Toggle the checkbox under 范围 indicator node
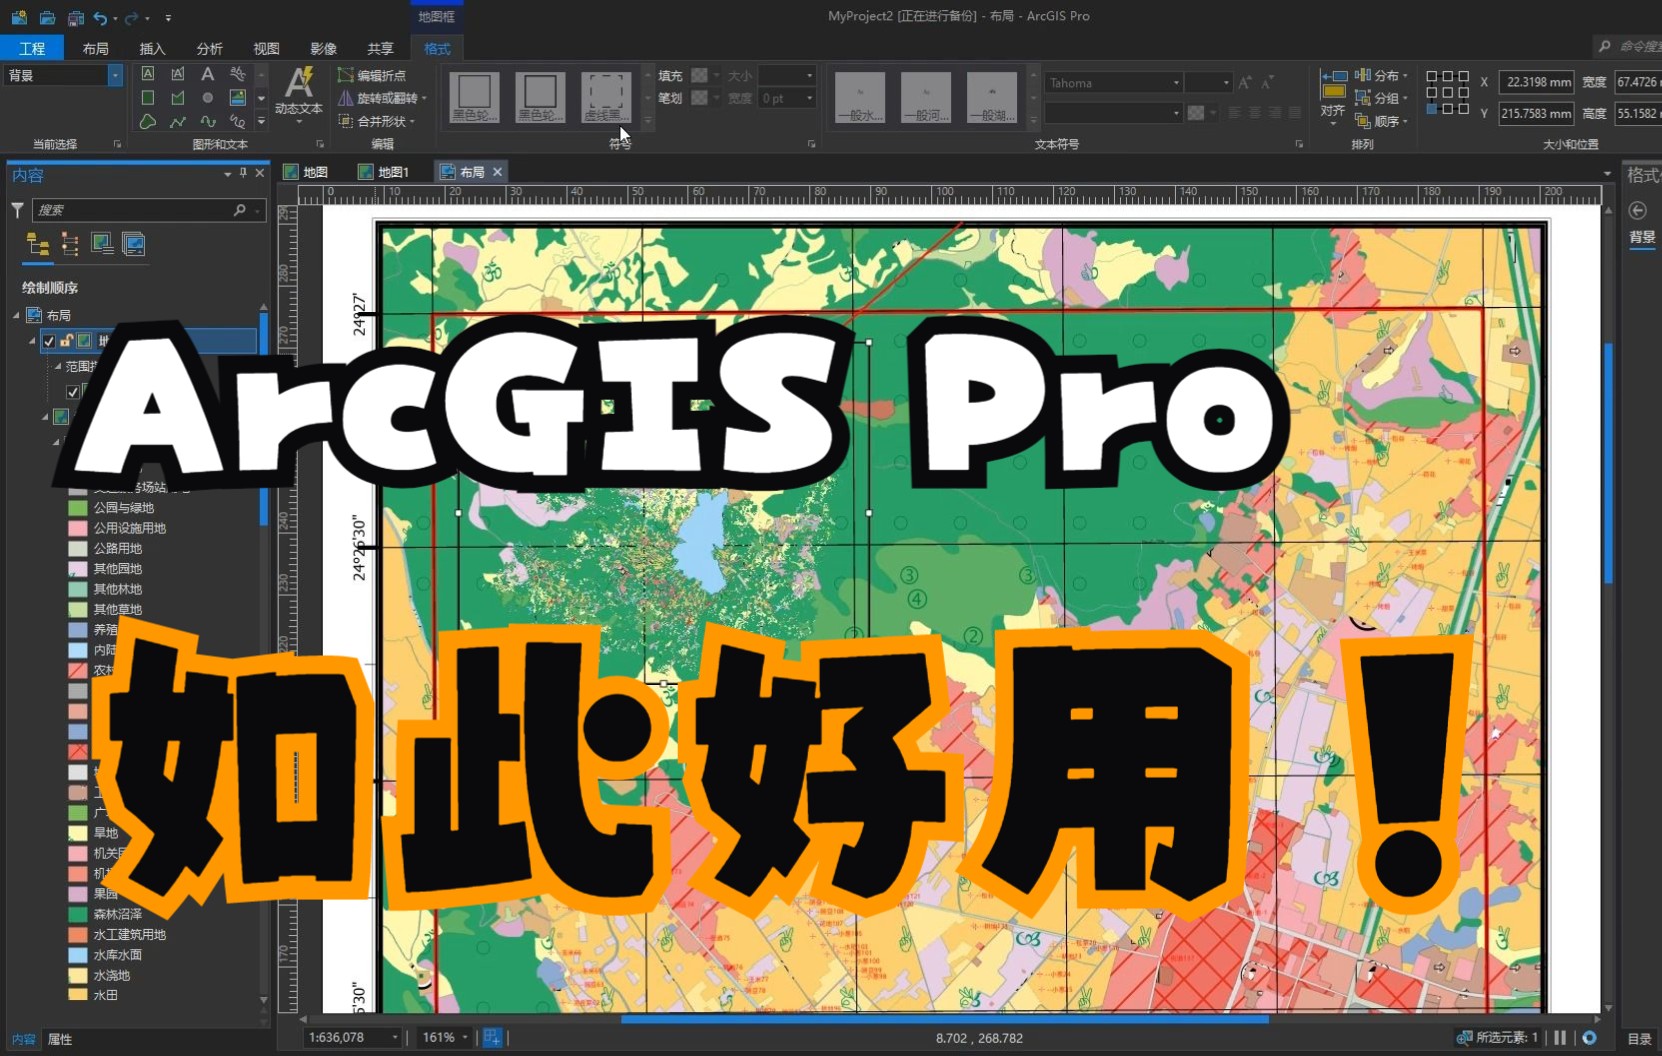 73,391
